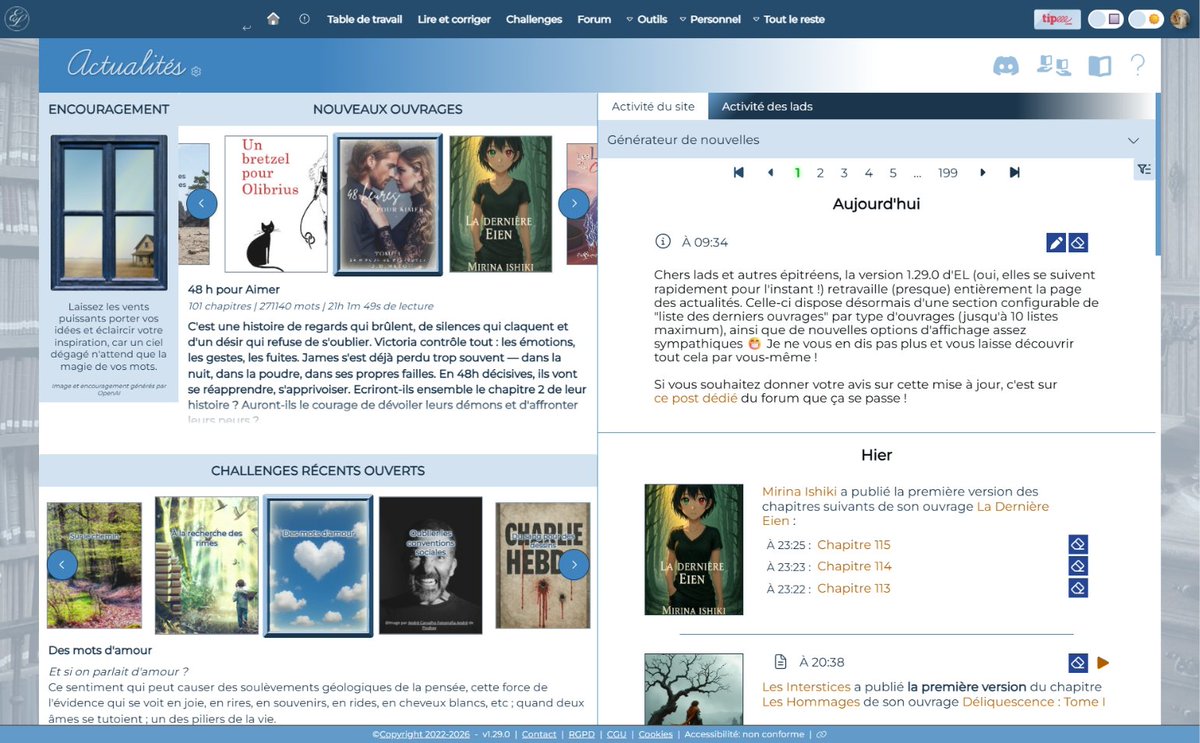Open the help question mark icon

1137,66
